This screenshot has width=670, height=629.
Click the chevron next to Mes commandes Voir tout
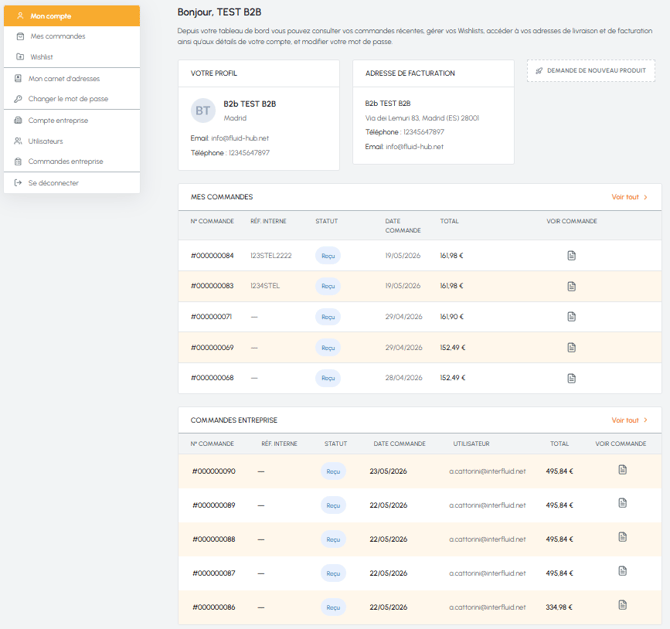(x=646, y=197)
